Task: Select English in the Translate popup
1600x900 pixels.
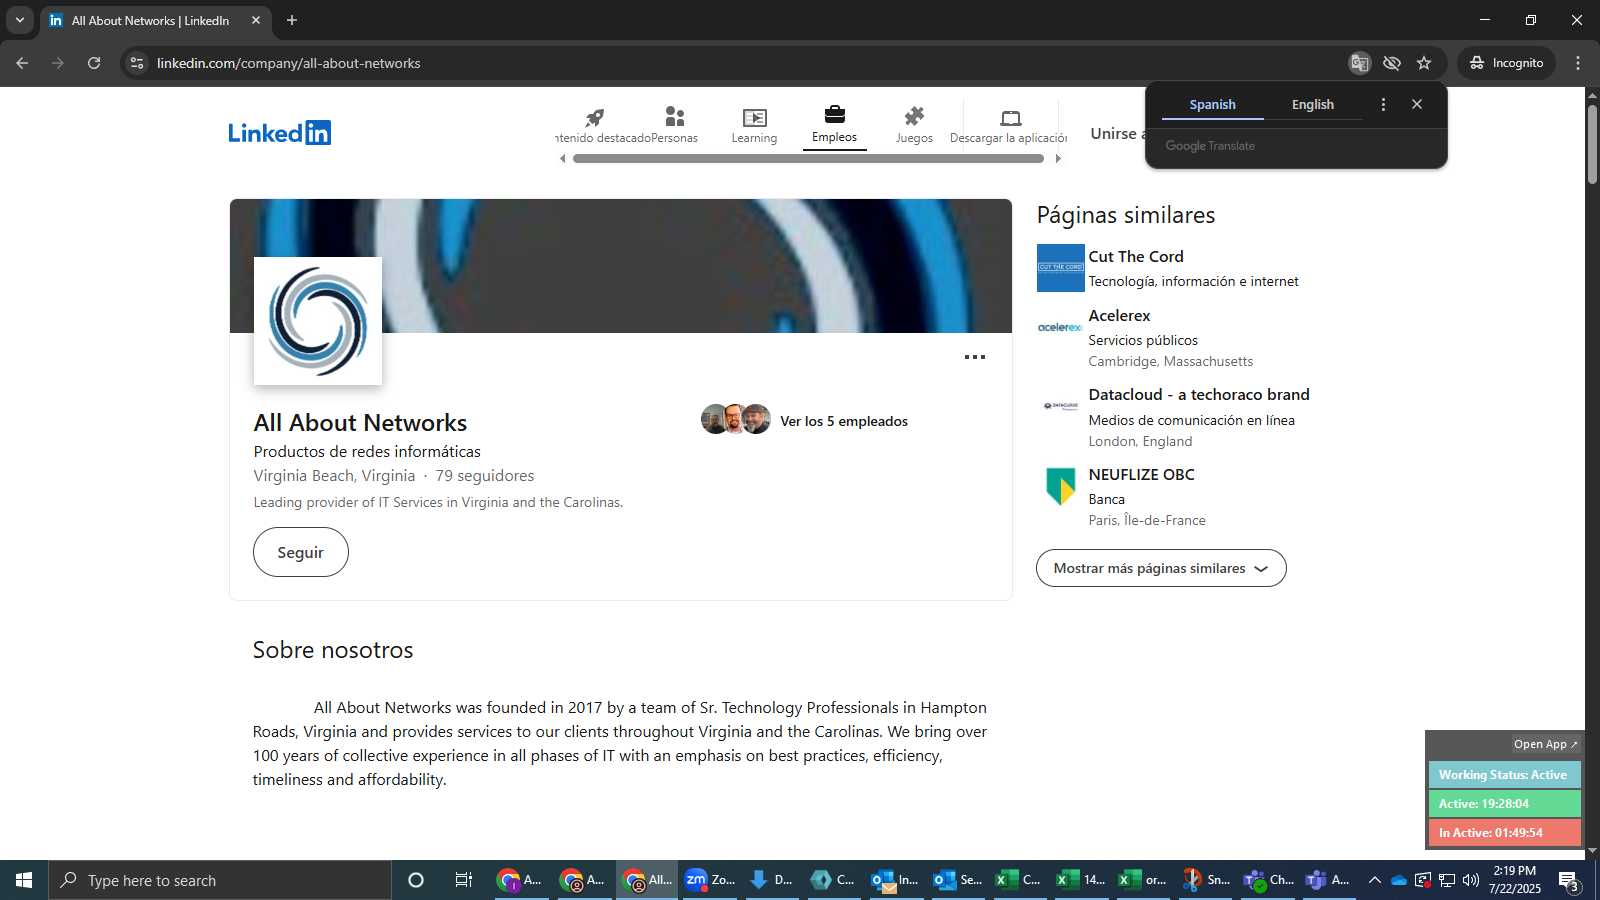Action: (1312, 105)
